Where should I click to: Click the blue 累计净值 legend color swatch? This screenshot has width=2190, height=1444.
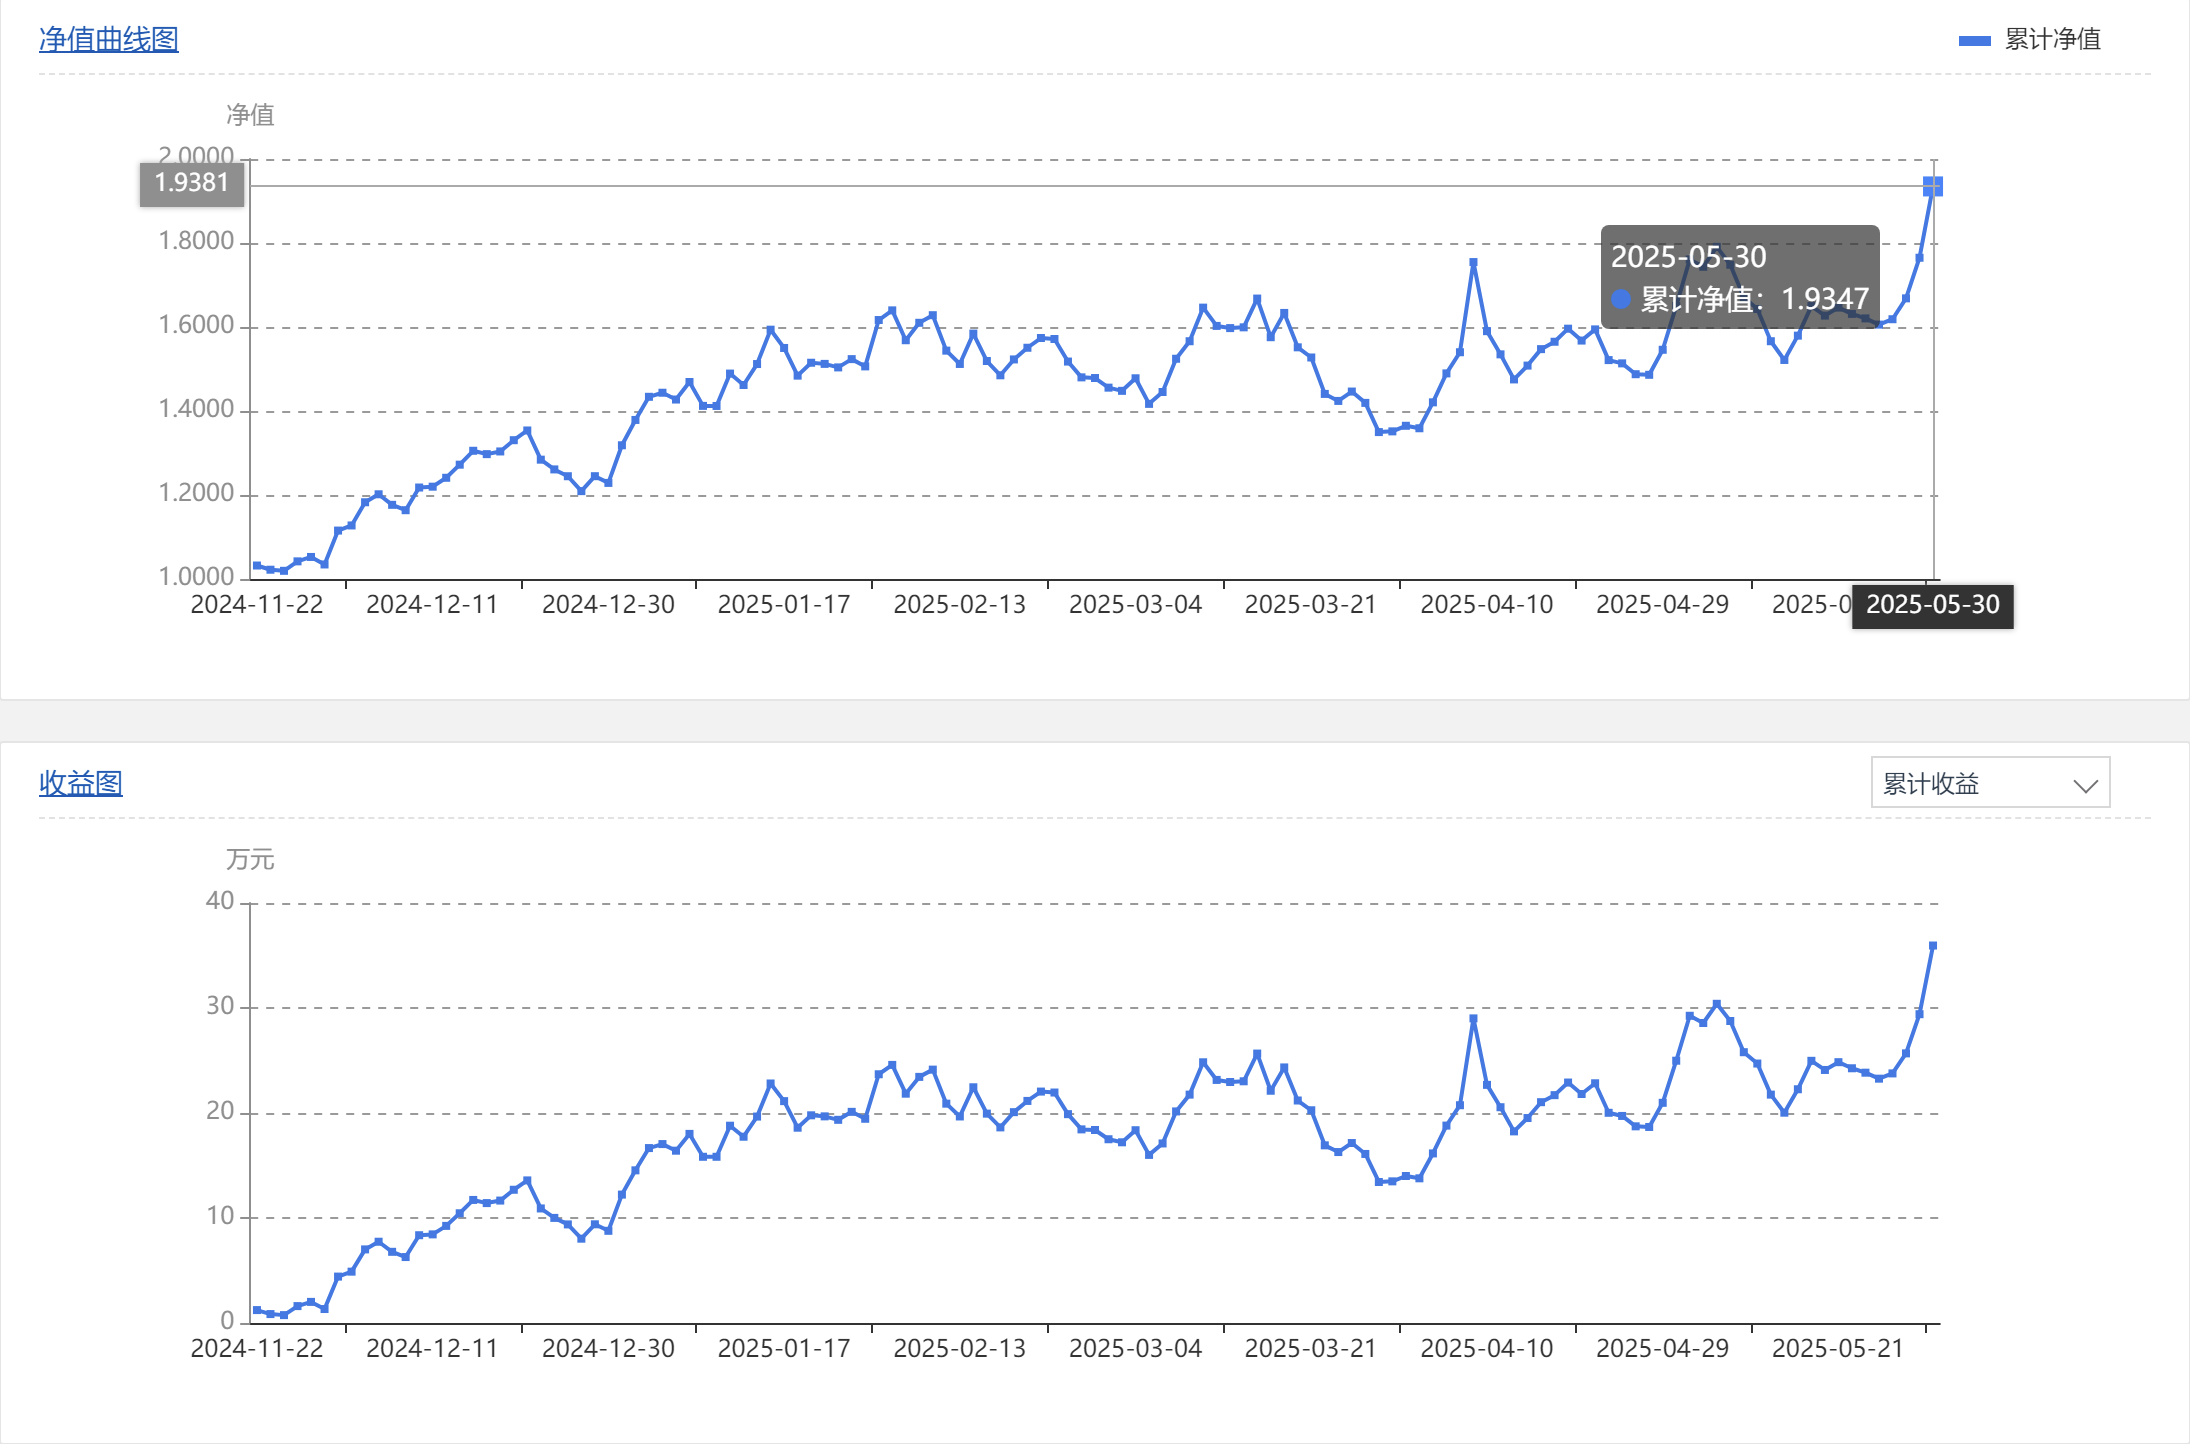(1974, 41)
